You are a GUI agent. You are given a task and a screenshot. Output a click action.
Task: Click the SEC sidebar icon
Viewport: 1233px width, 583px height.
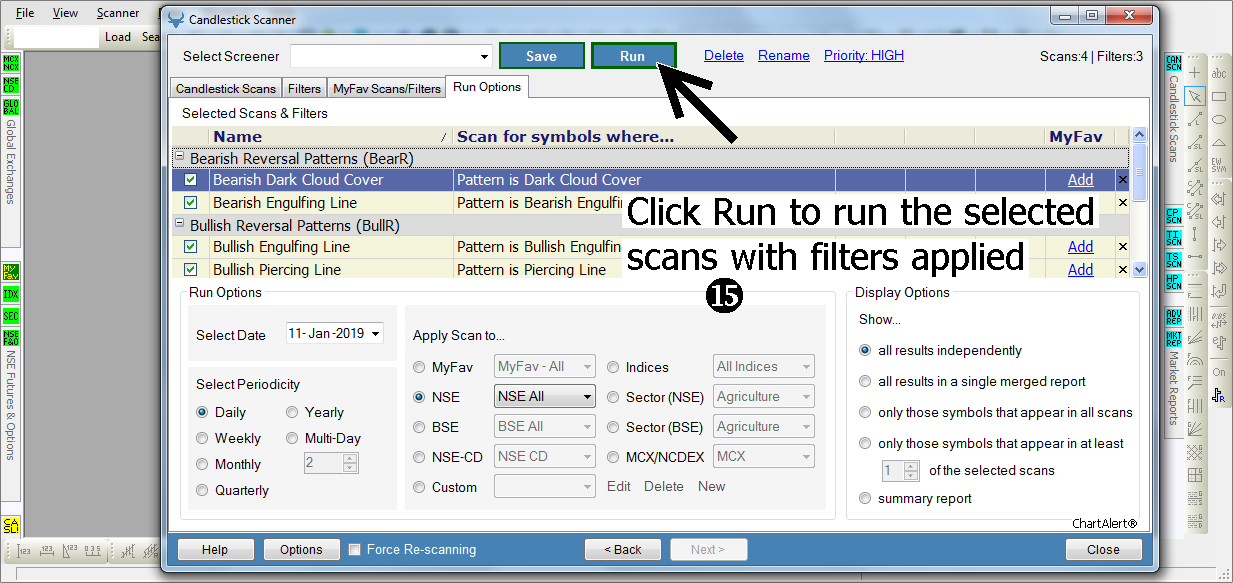point(11,316)
